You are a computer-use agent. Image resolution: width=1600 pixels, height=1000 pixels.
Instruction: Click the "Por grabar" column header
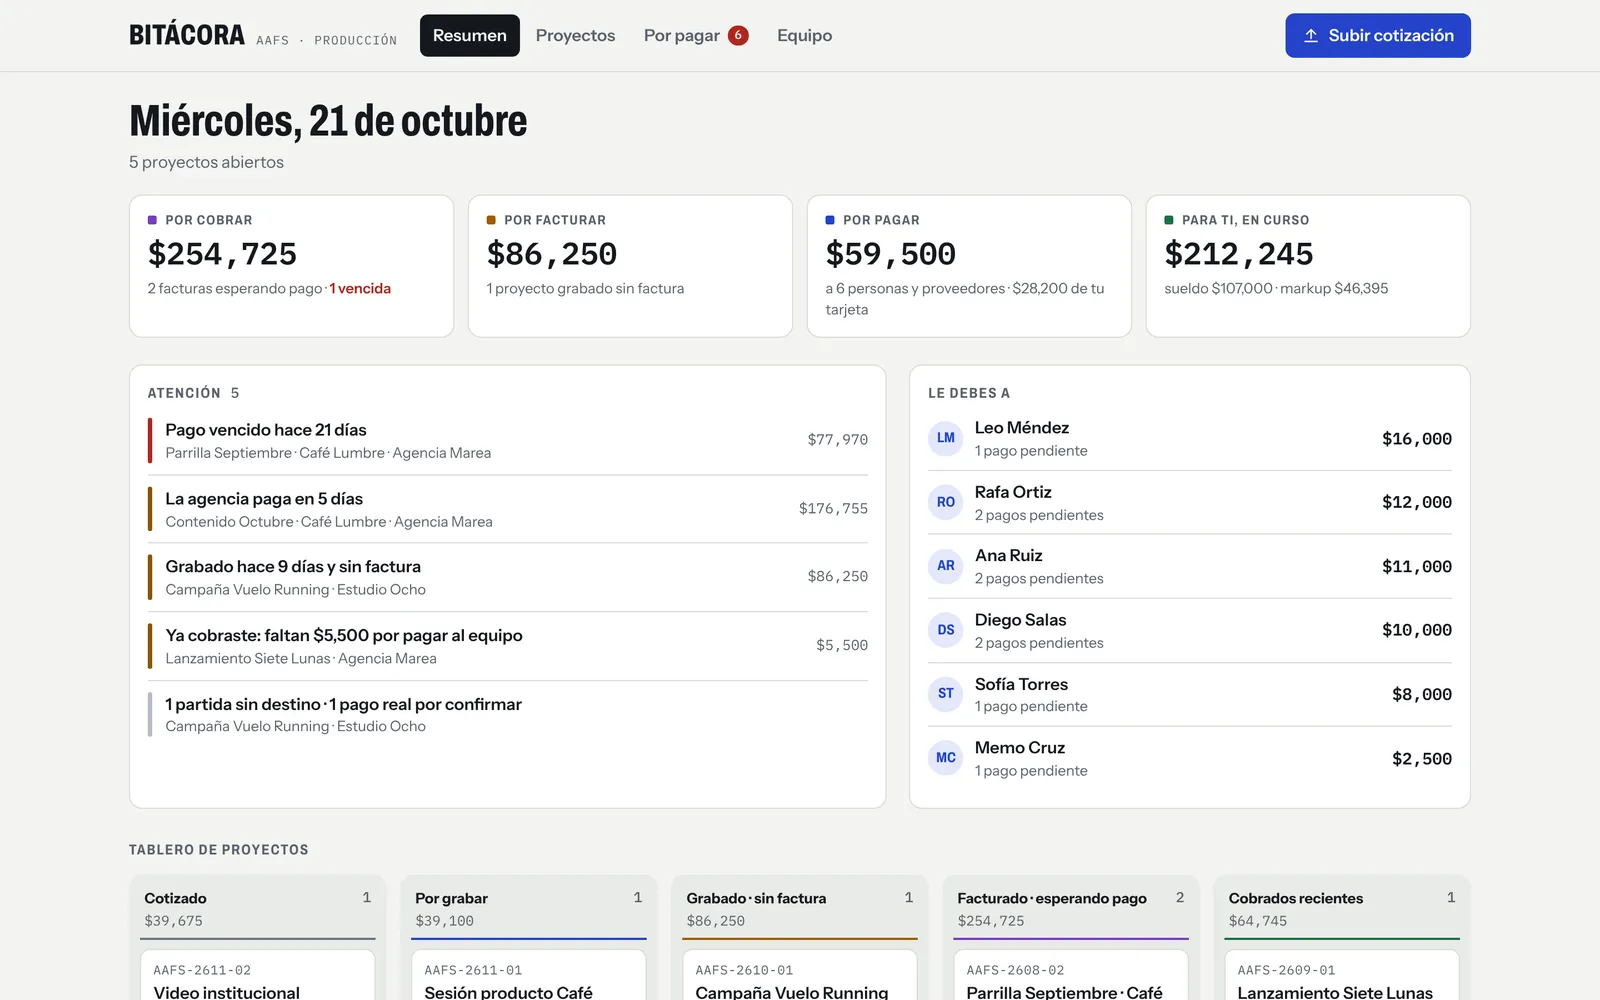[x=529, y=908]
